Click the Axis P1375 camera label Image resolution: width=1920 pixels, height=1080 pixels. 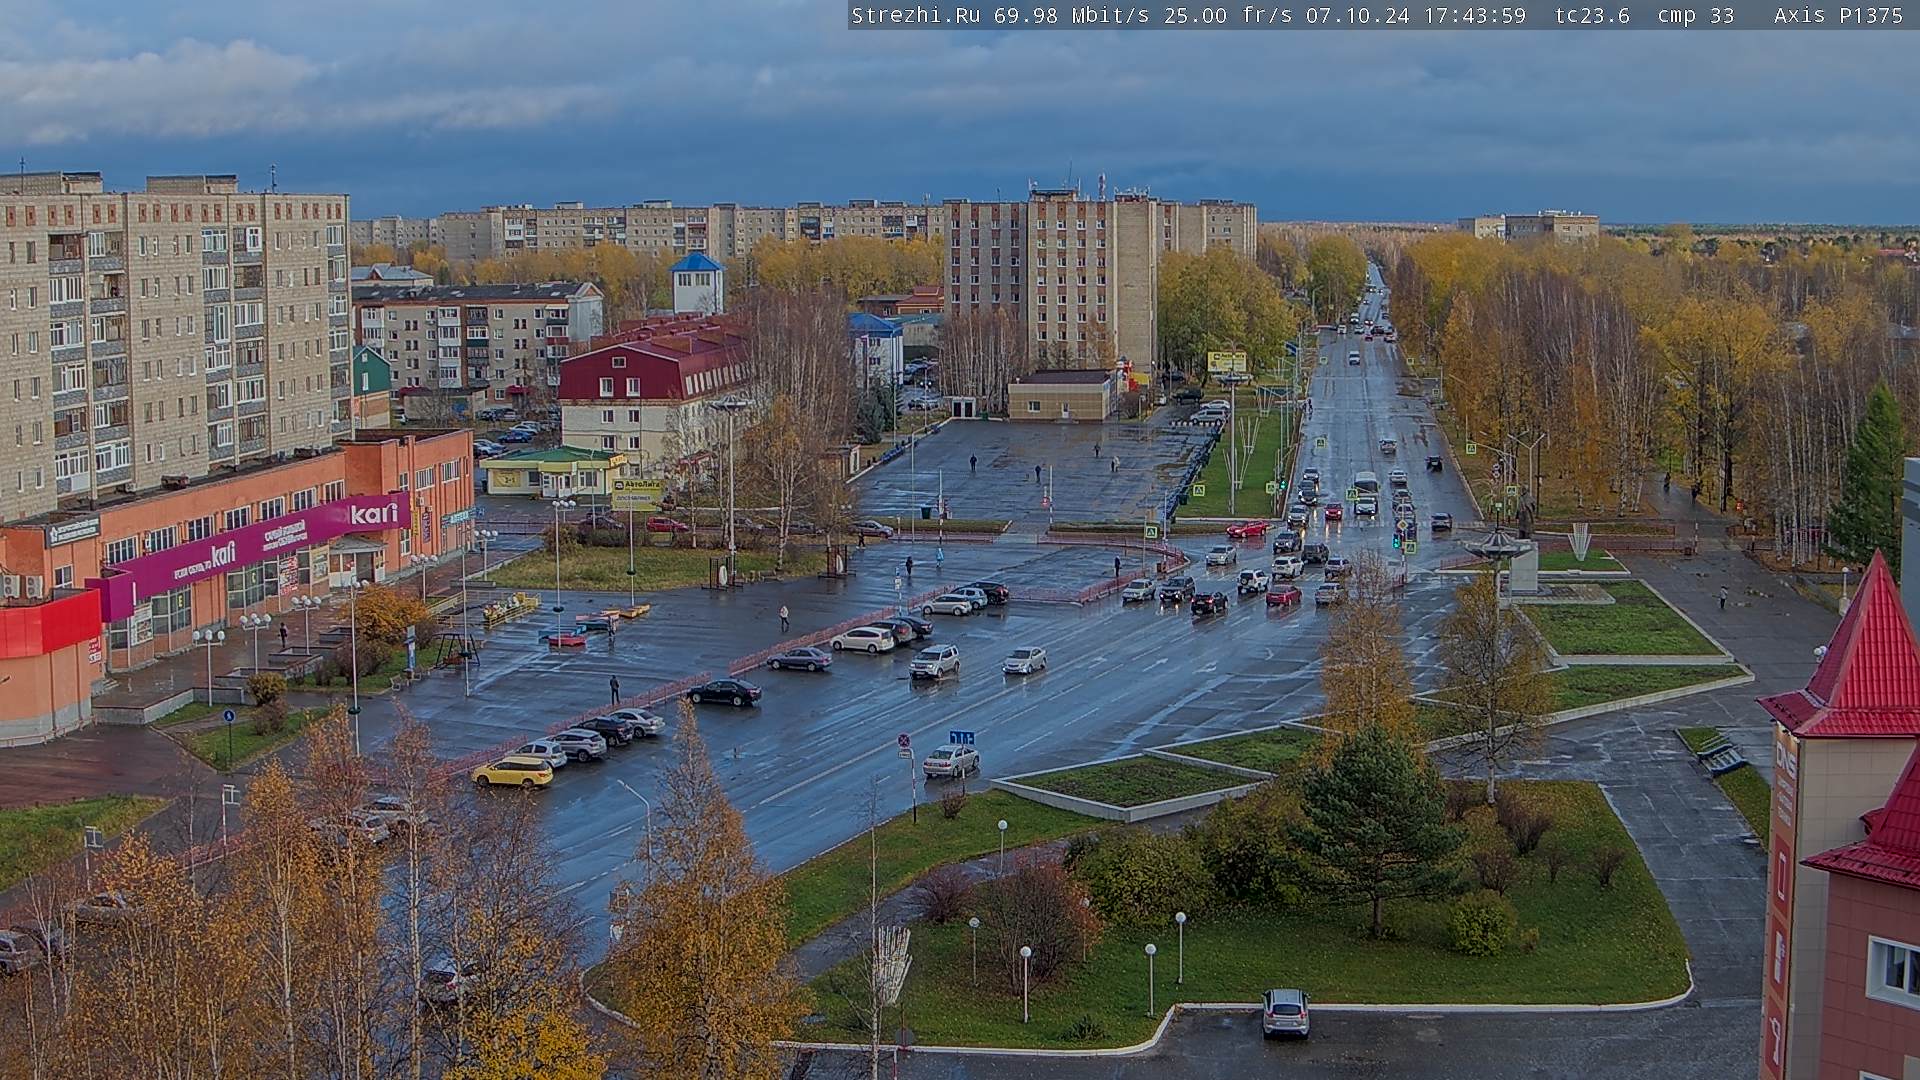[x=1838, y=15]
